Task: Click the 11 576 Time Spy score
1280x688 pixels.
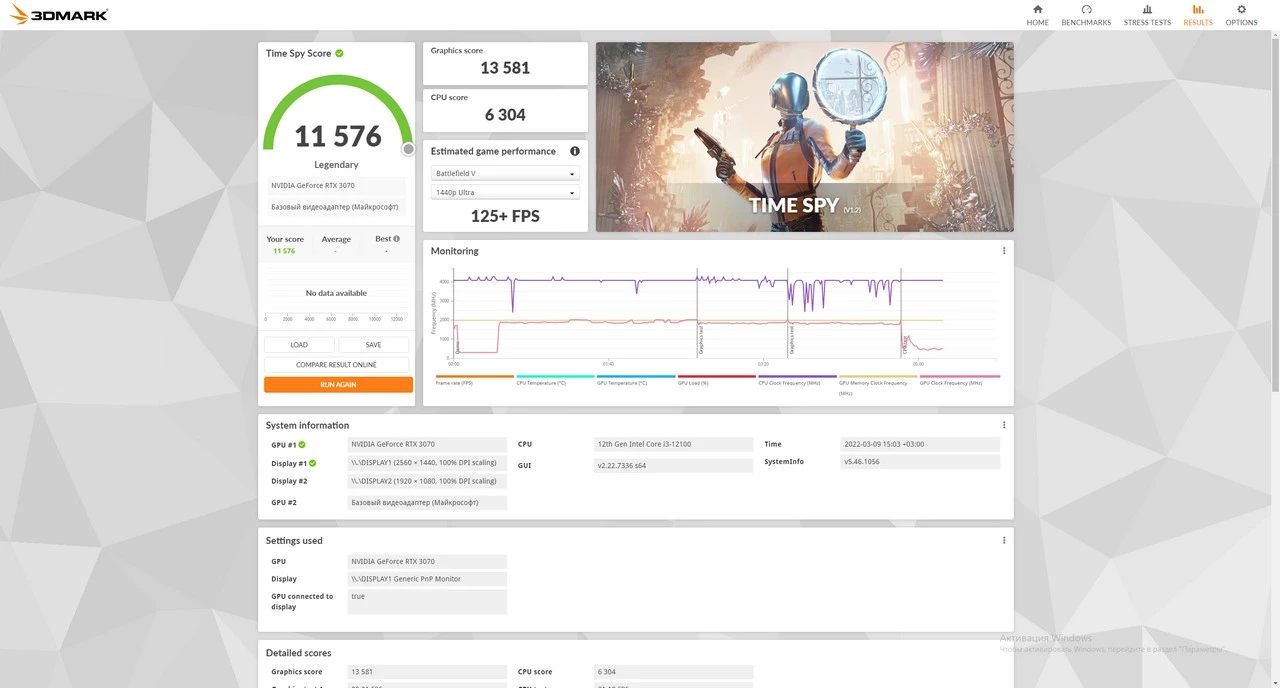Action: pyautogui.click(x=338, y=136)
